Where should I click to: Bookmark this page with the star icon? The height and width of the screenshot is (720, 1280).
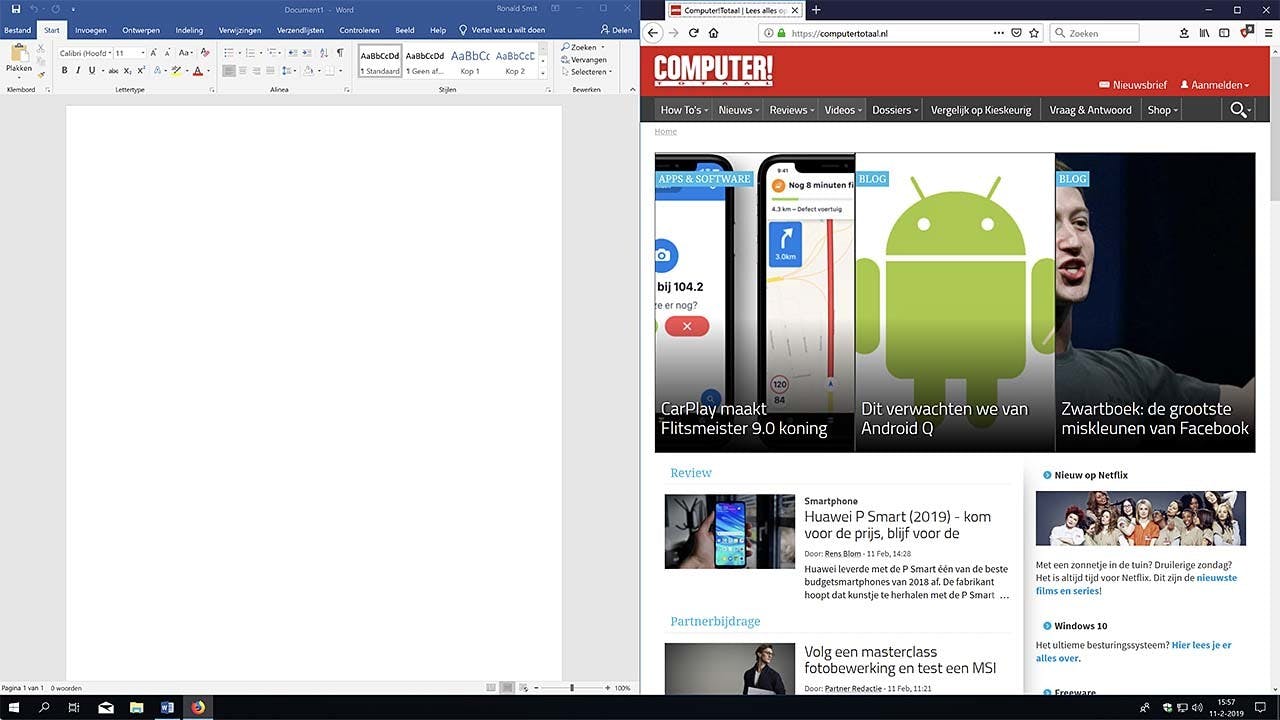(x=1034, y=33)
